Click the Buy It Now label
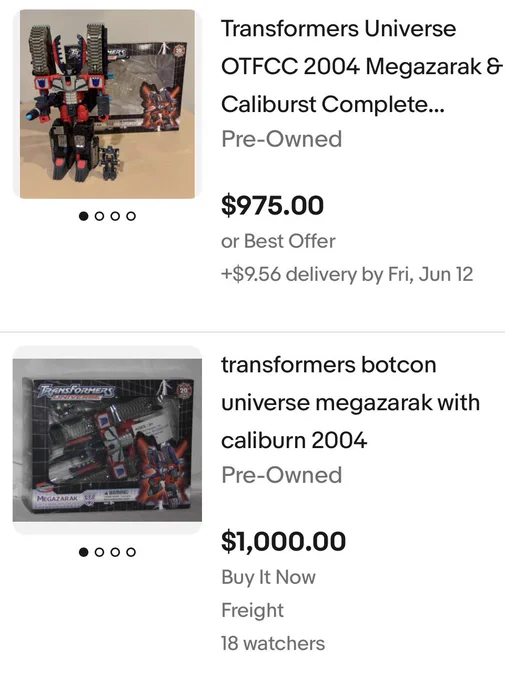 (269, 577)
